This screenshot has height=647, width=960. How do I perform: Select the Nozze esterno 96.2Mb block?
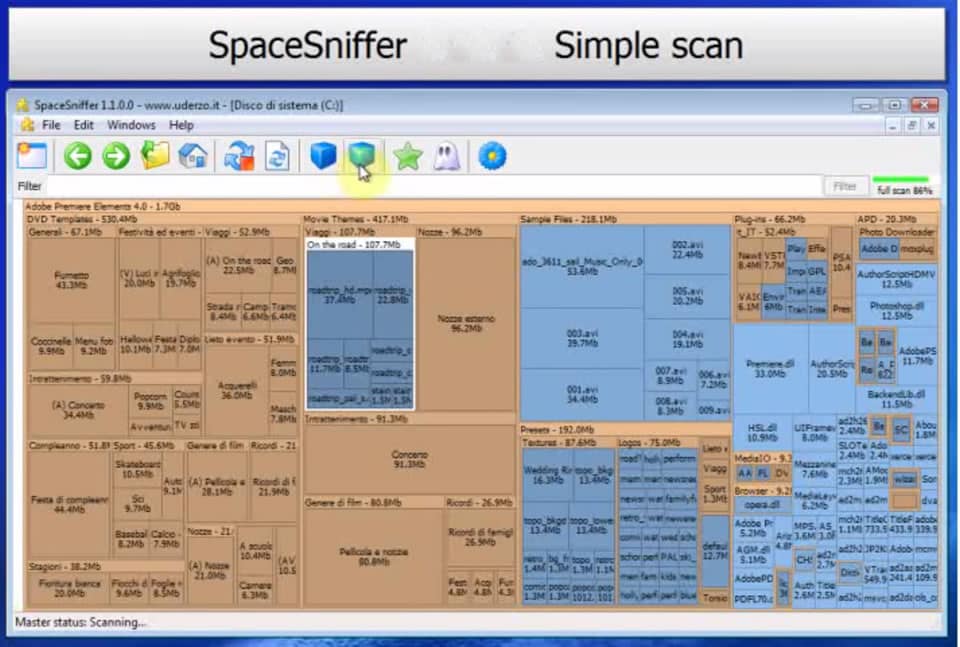point(465,323)
